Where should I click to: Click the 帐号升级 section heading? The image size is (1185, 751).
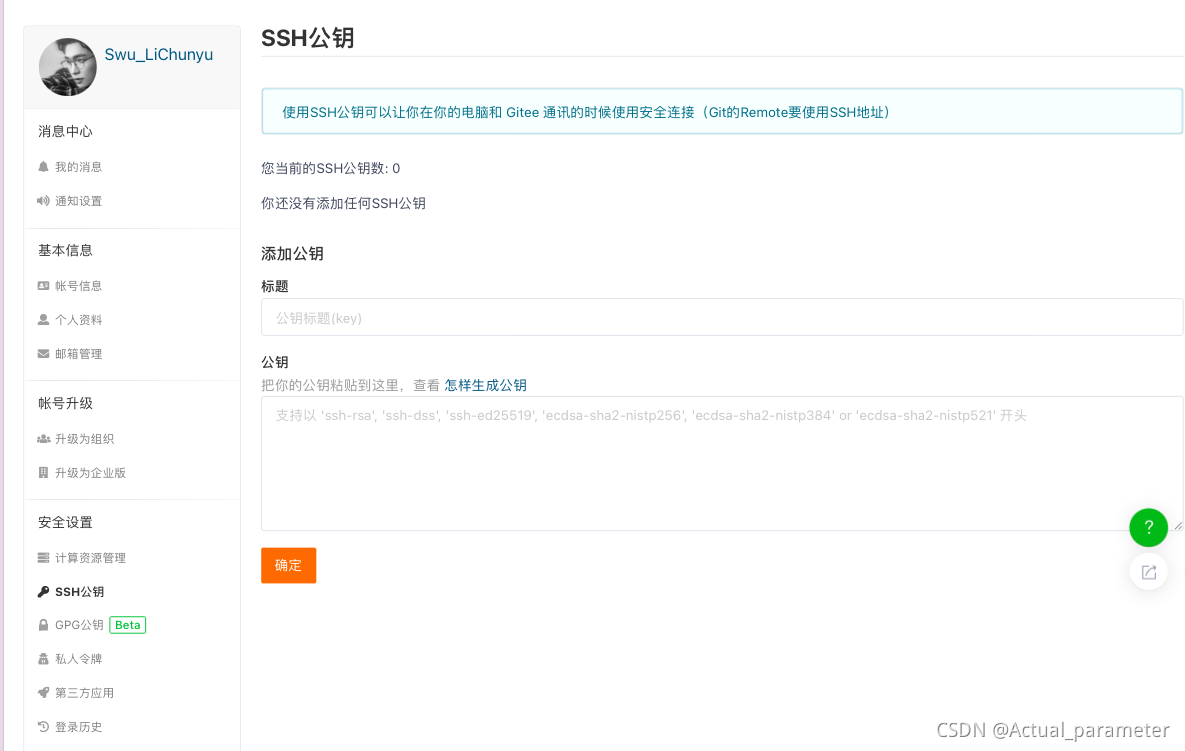[65, 403]
